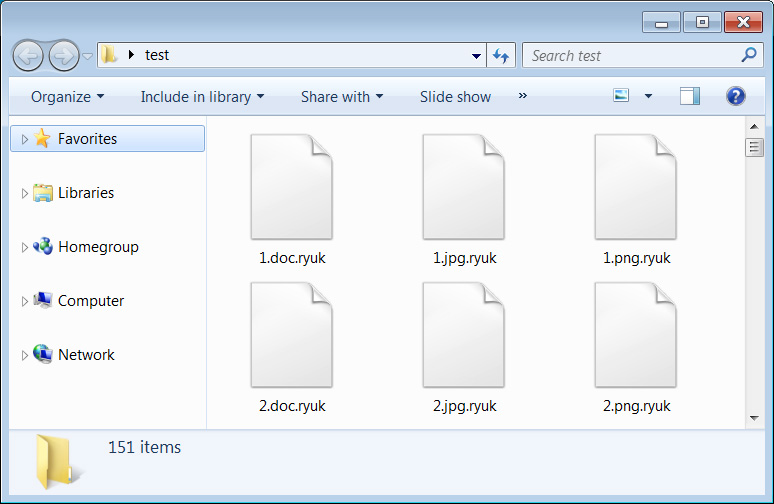Expand breadcrumb arrow before 'test'
This screenshot has width=774, height=504.
tap(131, 55)
